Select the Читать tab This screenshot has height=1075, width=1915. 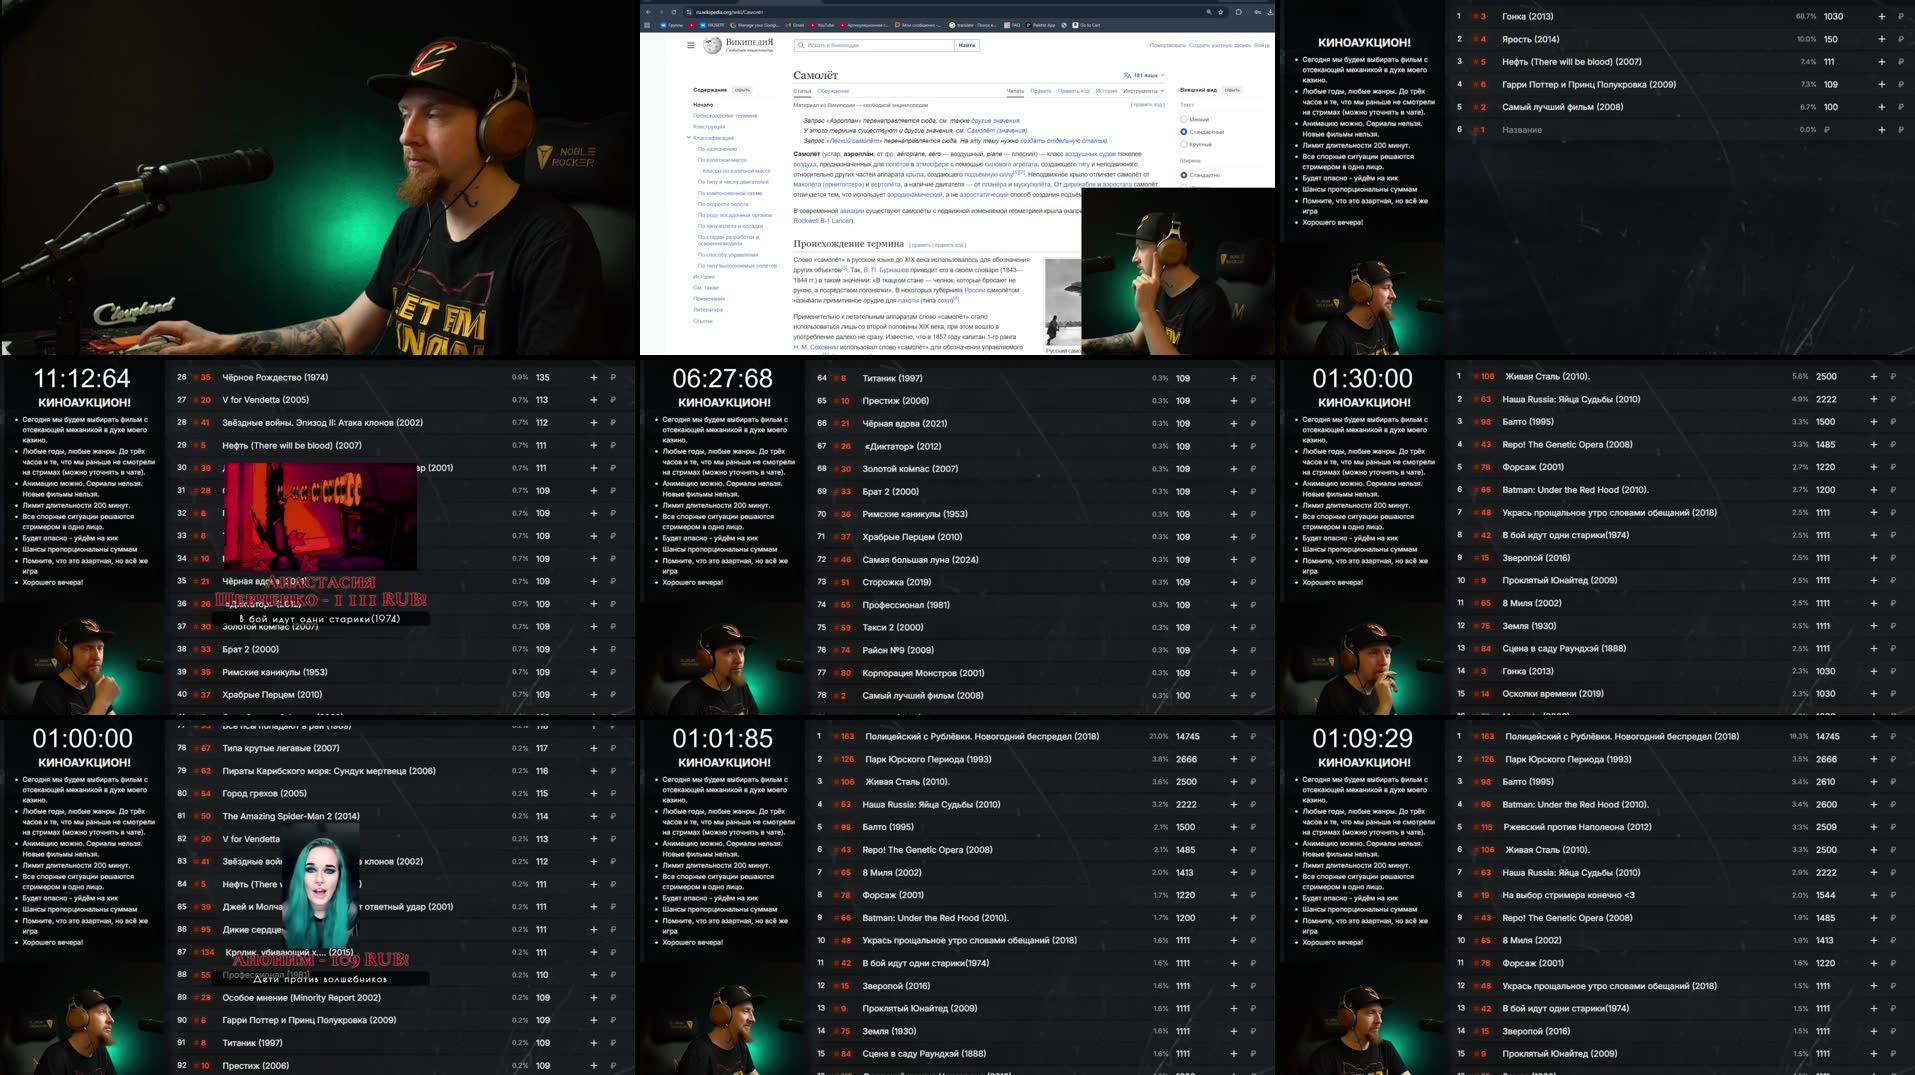point(1015,91)
